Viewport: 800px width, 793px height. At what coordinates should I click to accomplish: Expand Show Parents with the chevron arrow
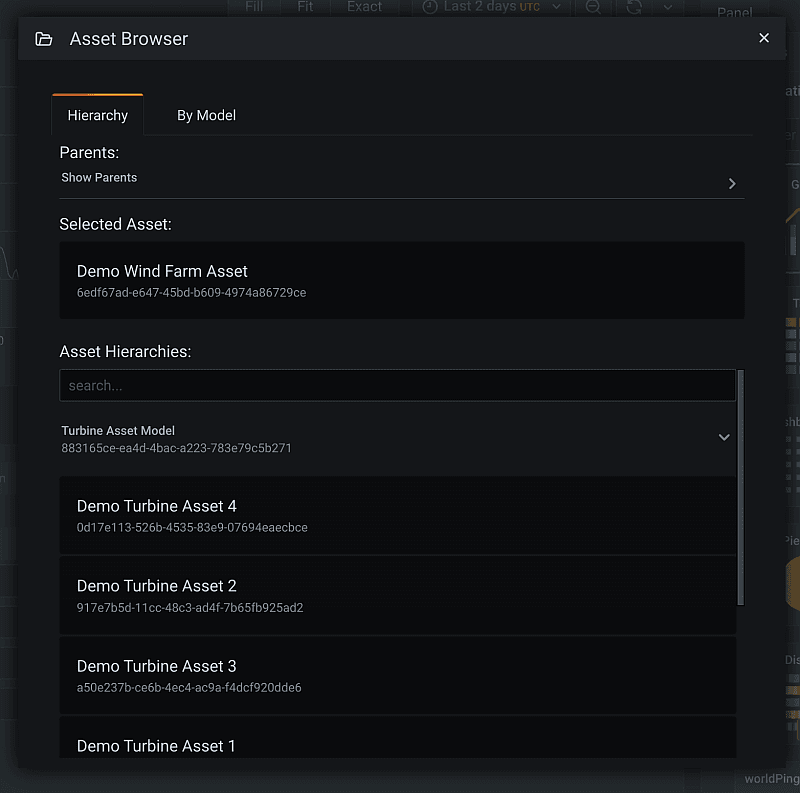click(732, 184)
